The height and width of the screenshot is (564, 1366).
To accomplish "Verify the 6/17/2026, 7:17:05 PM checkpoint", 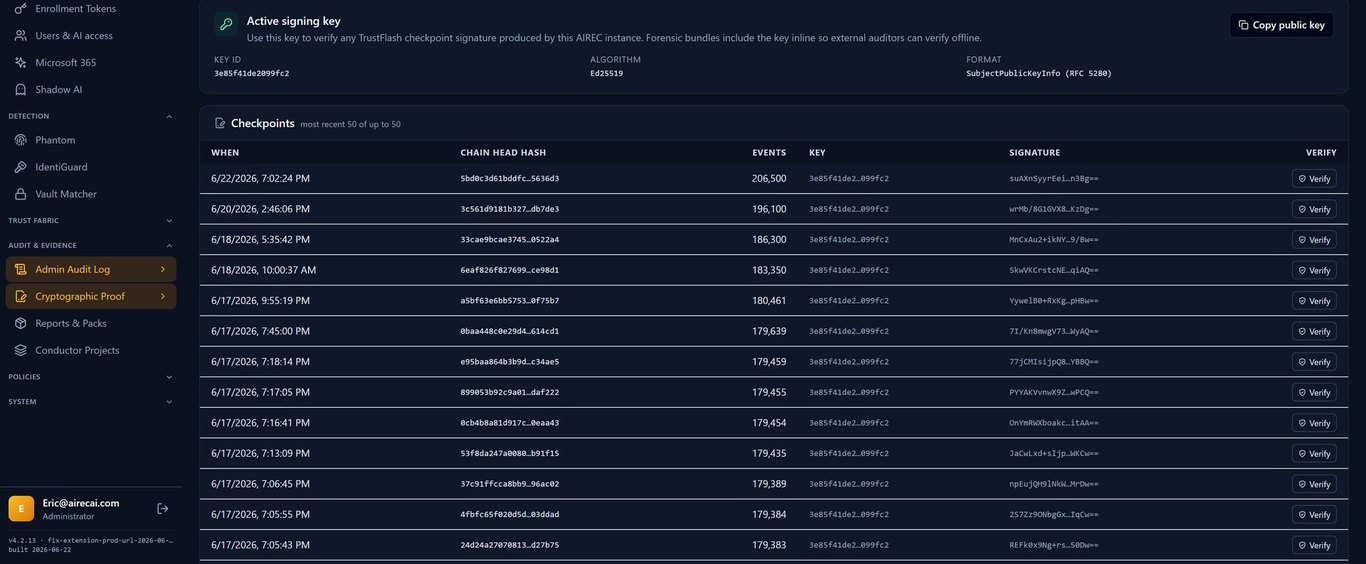I will (x=1314, y=392).
